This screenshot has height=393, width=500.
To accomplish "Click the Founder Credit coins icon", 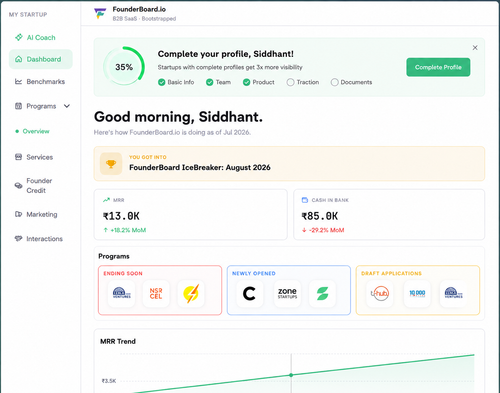I will coord(18,186).
